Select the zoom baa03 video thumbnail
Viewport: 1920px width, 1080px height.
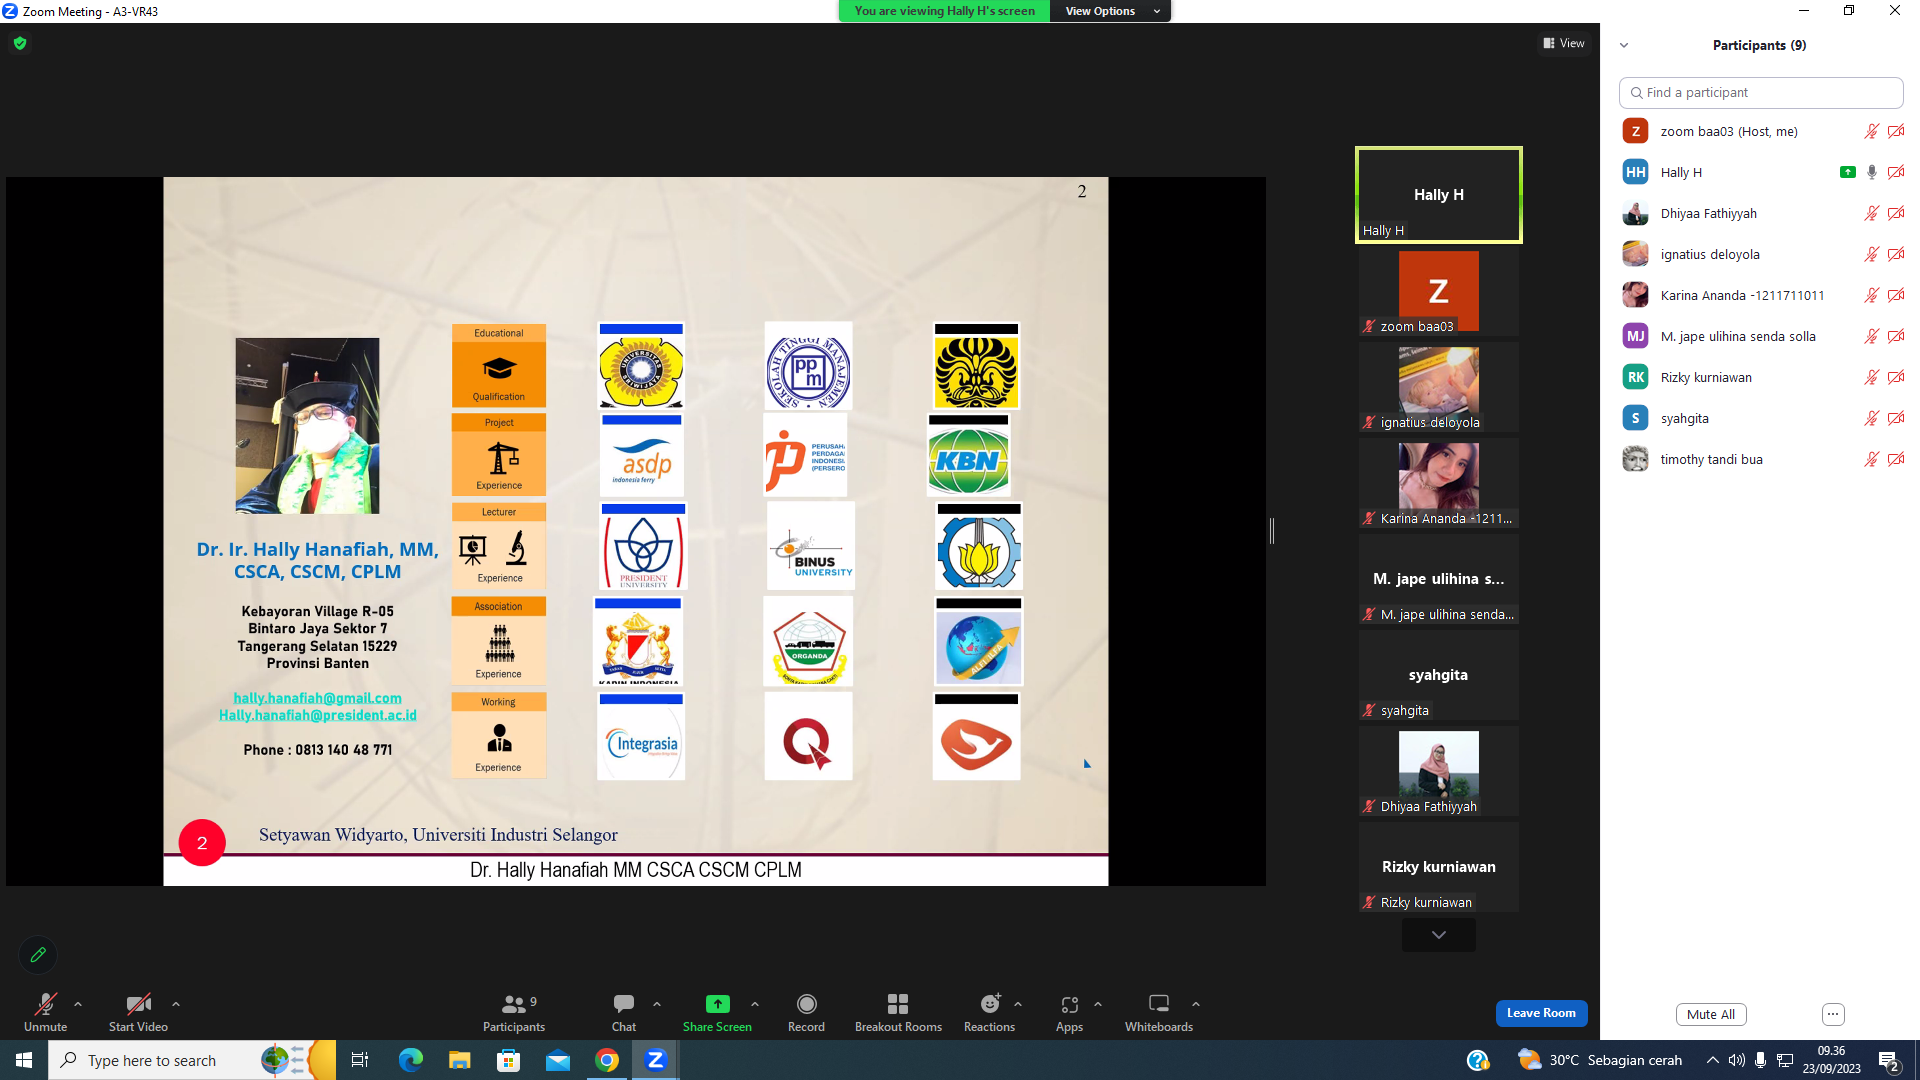pos(1439,292)
